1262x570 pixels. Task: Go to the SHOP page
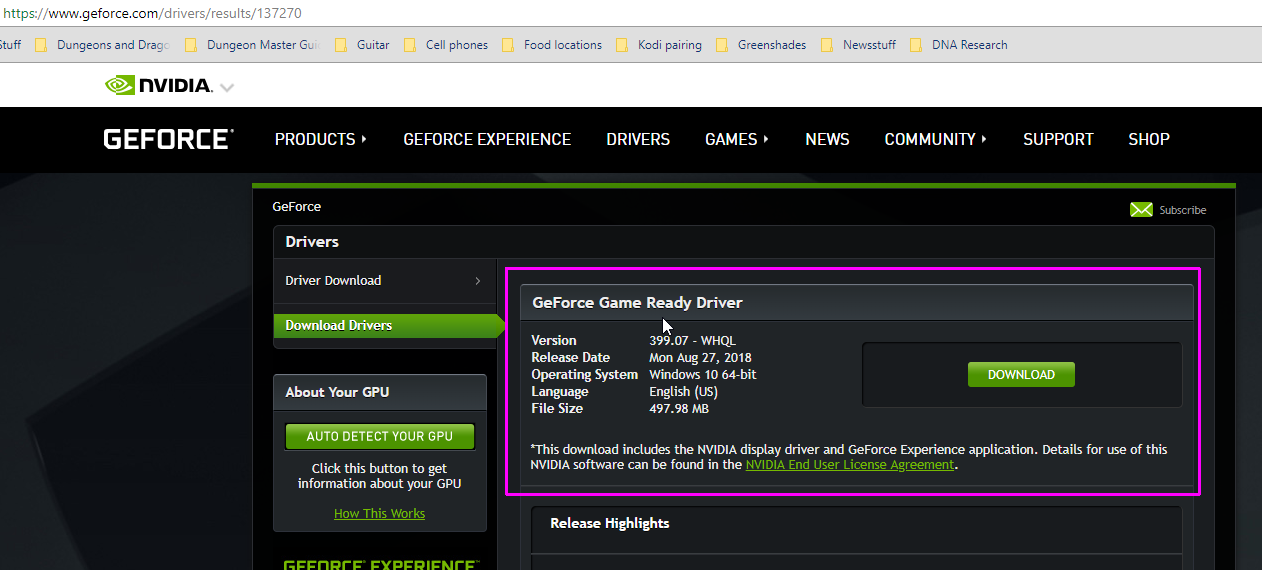click(x=1149, y=139)
